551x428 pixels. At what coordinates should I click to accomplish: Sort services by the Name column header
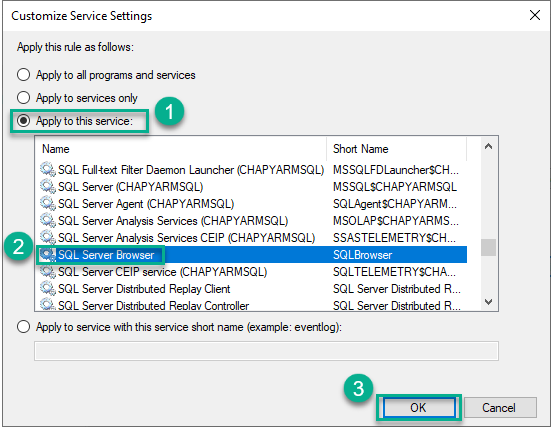181,149
